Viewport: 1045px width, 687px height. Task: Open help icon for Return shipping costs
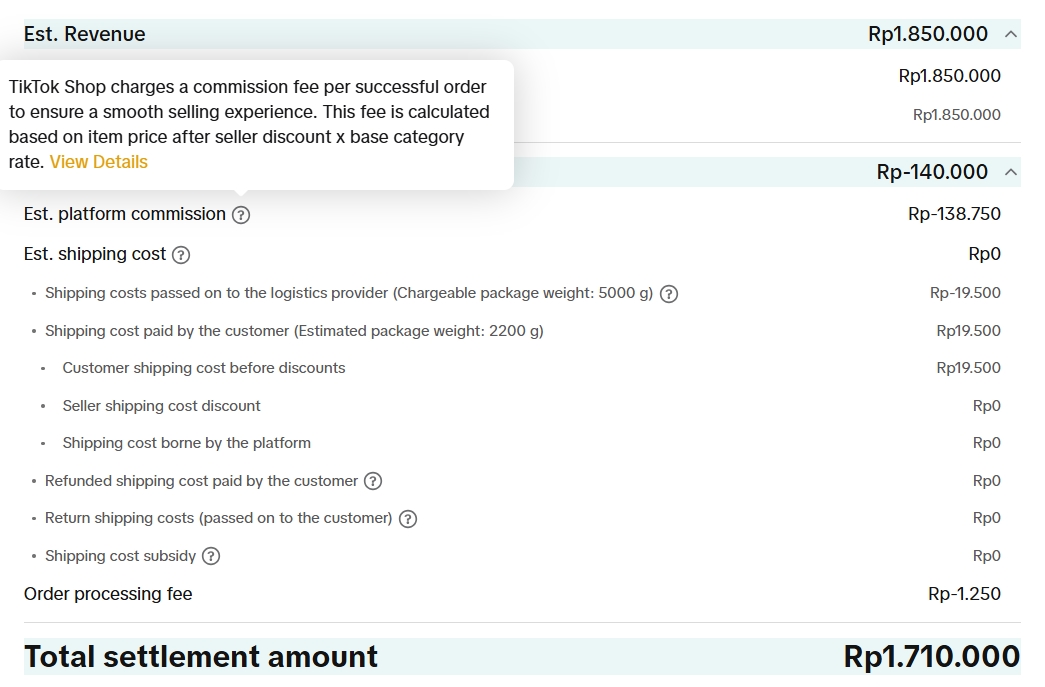pos(407,519)
